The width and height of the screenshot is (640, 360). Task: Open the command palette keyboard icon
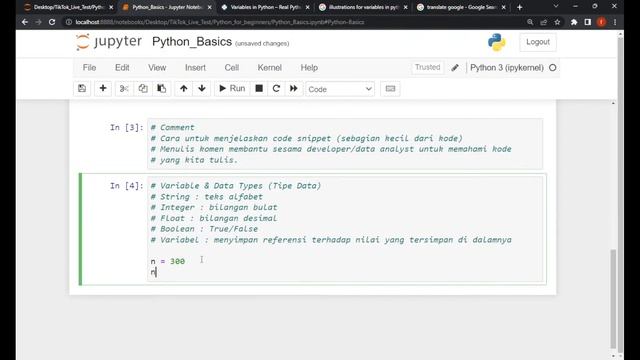[x=390, y=89]
